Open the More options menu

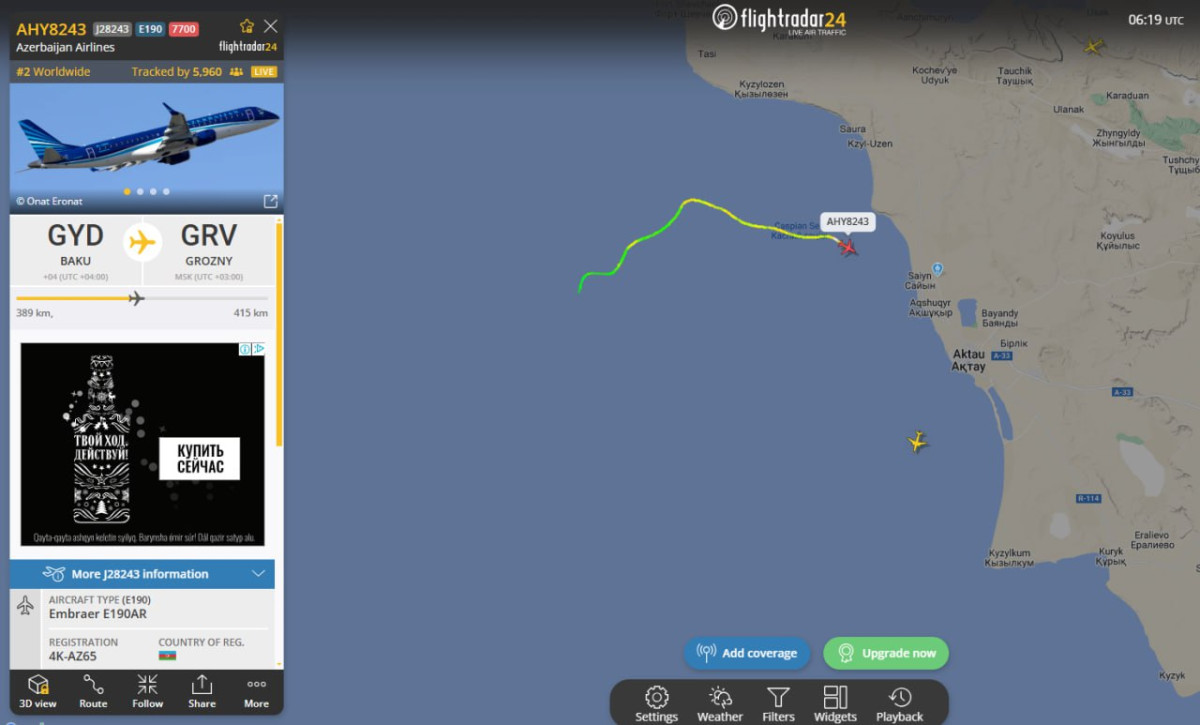click(256, 691)
